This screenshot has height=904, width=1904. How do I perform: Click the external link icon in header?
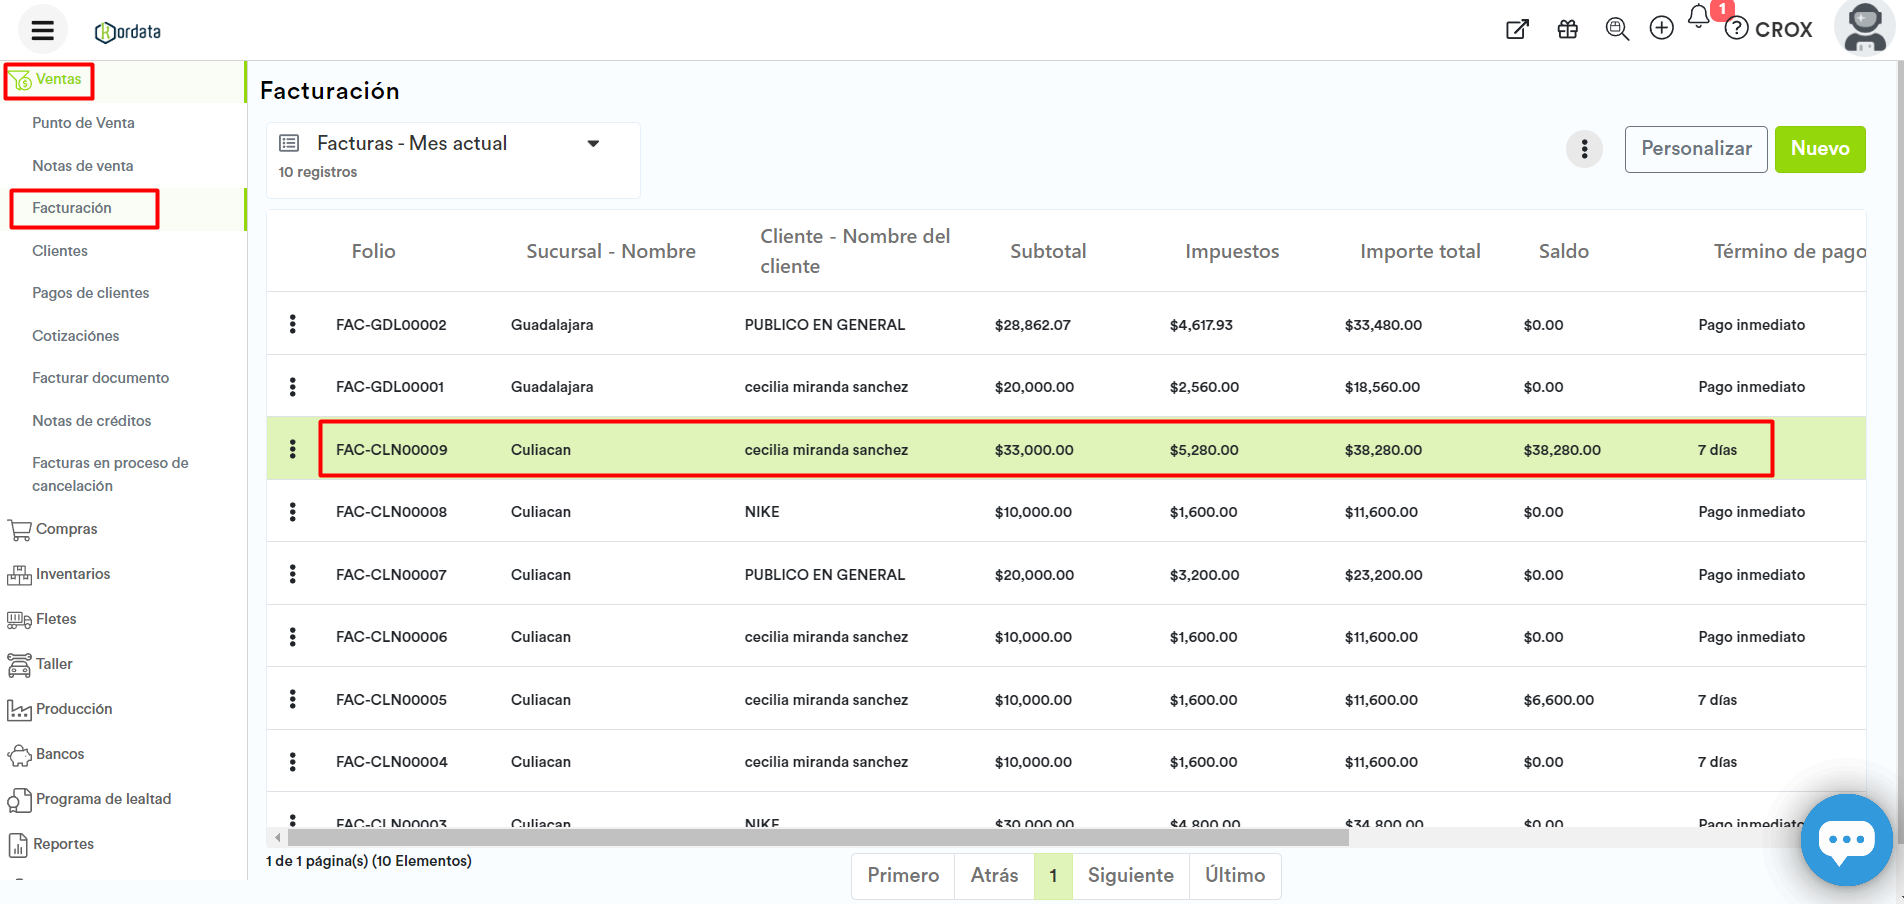point(1517,29)
